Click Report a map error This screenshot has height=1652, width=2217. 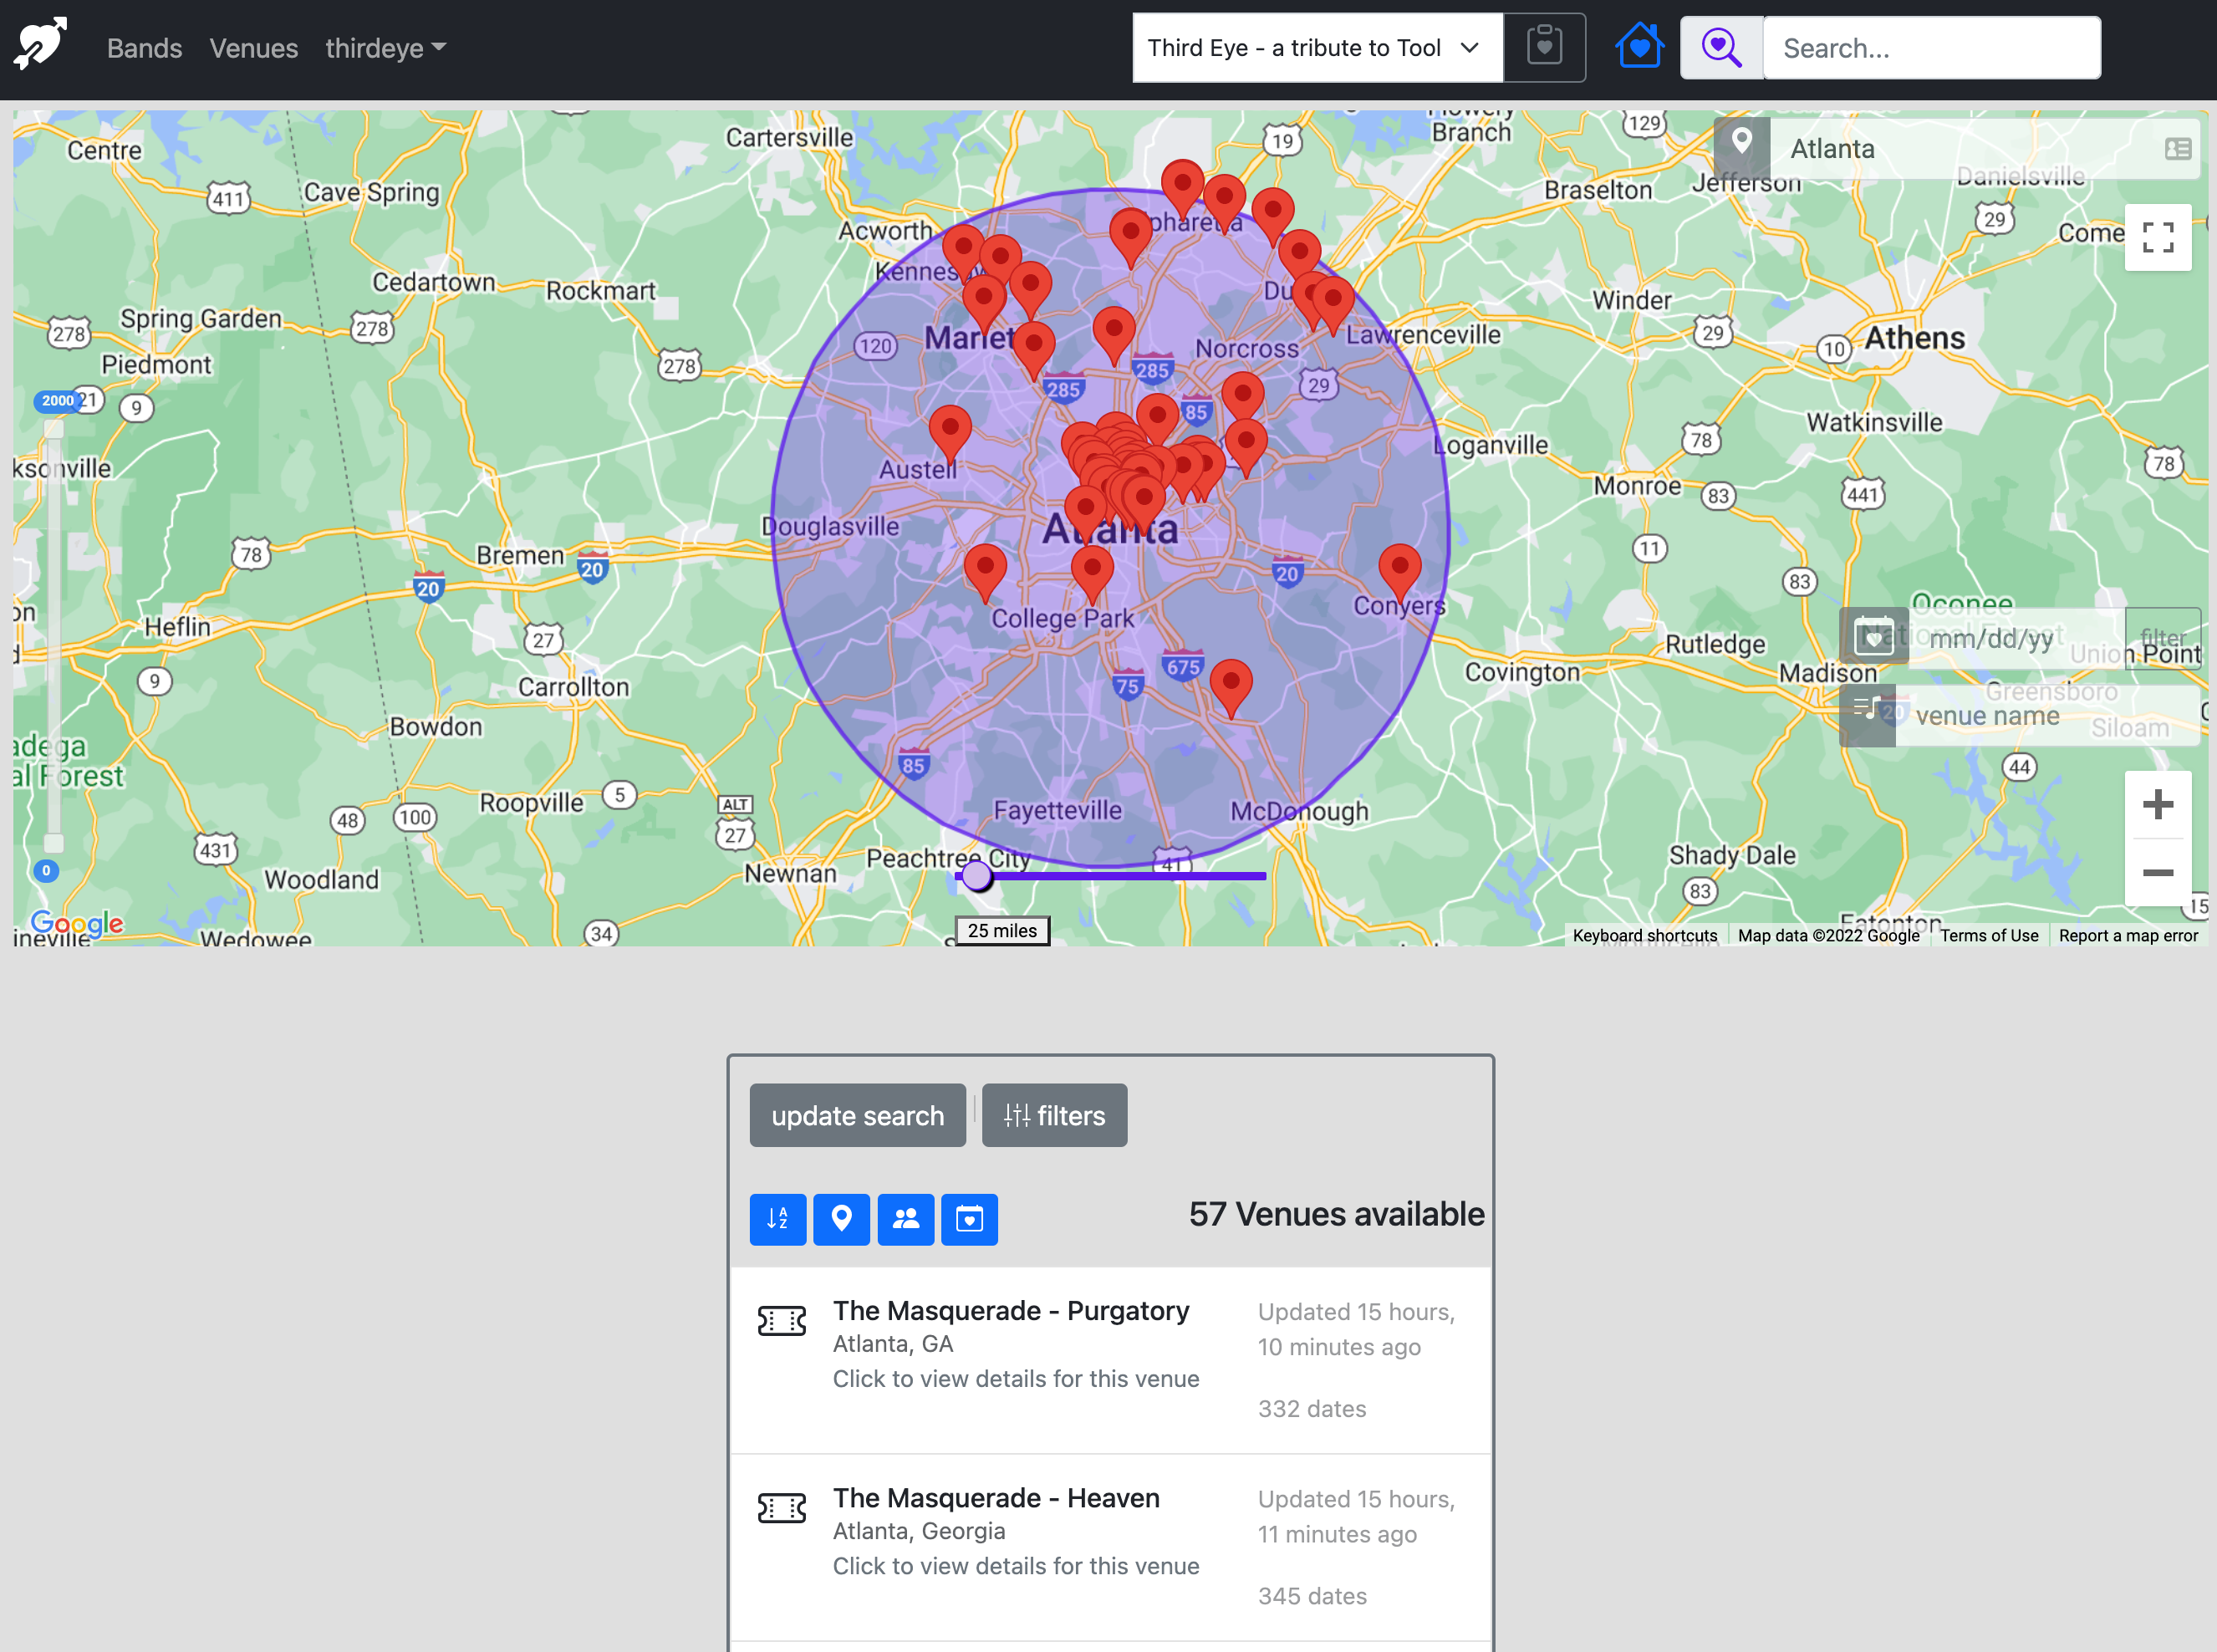pyautogui.click(x=2127, y=935)
